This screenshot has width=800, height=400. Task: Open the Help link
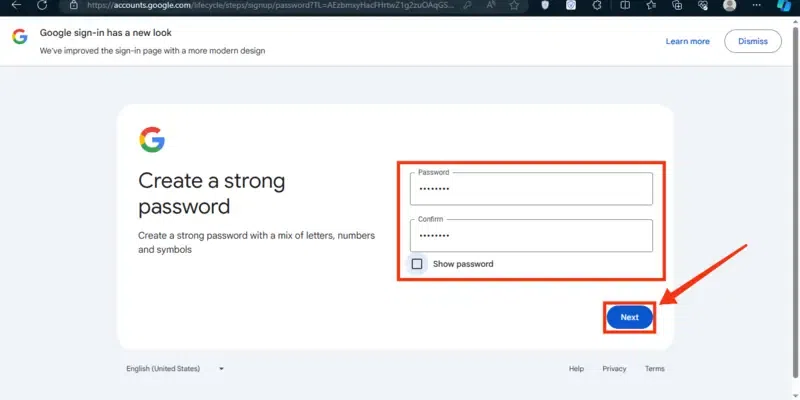pyautogui.click(x=577, y=368)
